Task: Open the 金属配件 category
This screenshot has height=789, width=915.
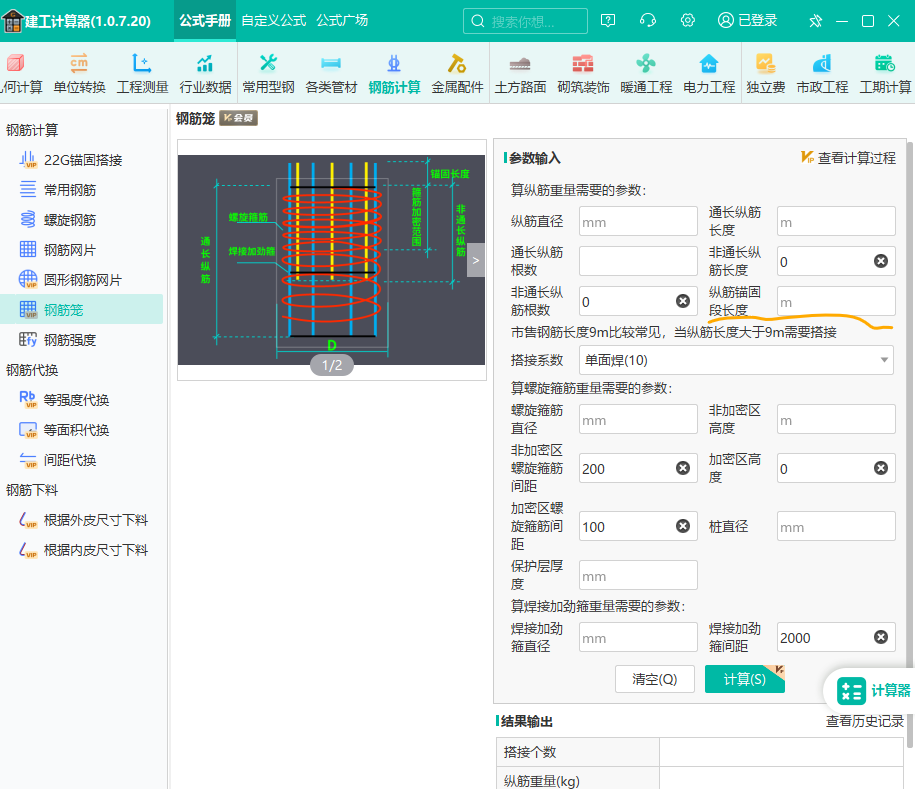Action: pyautogui.click(x=458, y=74)
